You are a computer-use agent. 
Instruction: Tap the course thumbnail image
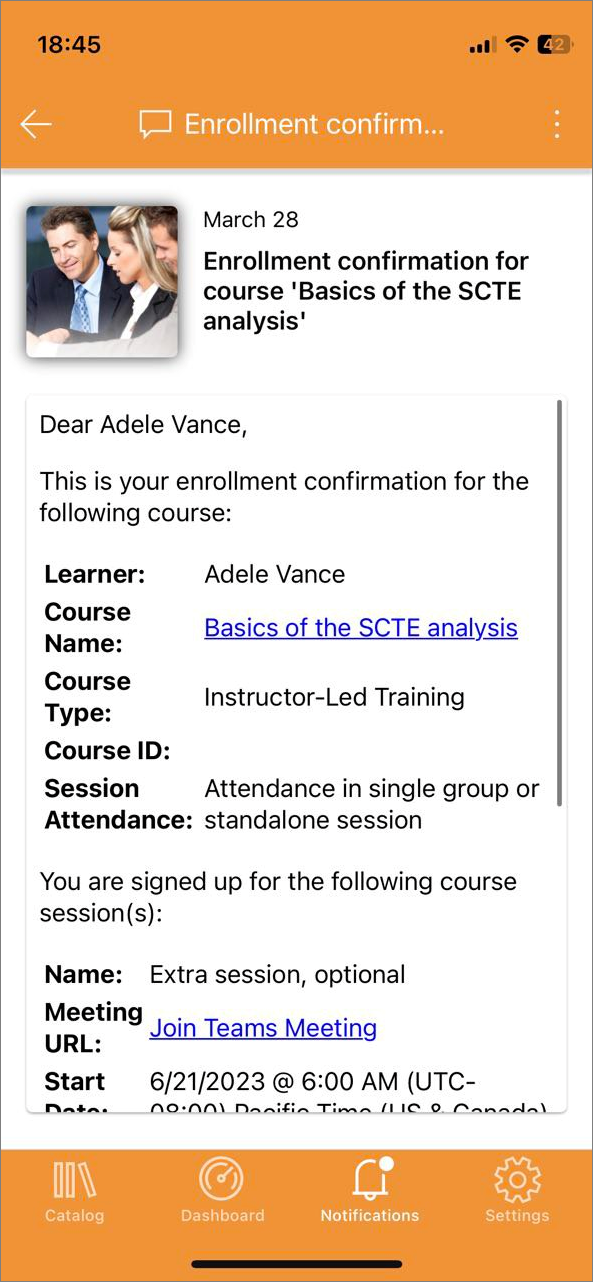[x=102, y=281]
